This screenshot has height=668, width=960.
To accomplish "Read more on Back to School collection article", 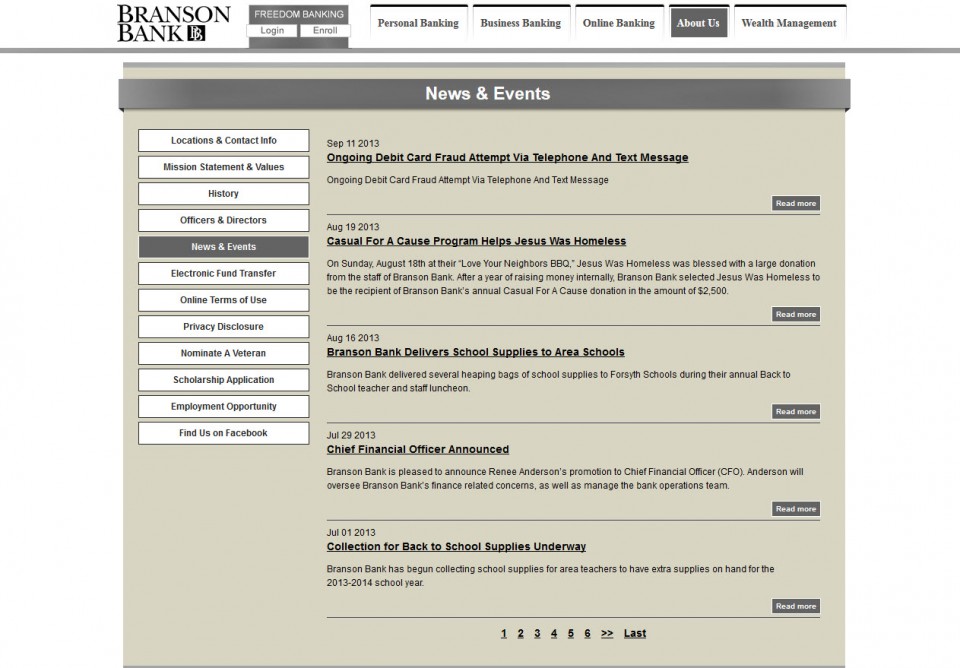I will tap(795, 606).
